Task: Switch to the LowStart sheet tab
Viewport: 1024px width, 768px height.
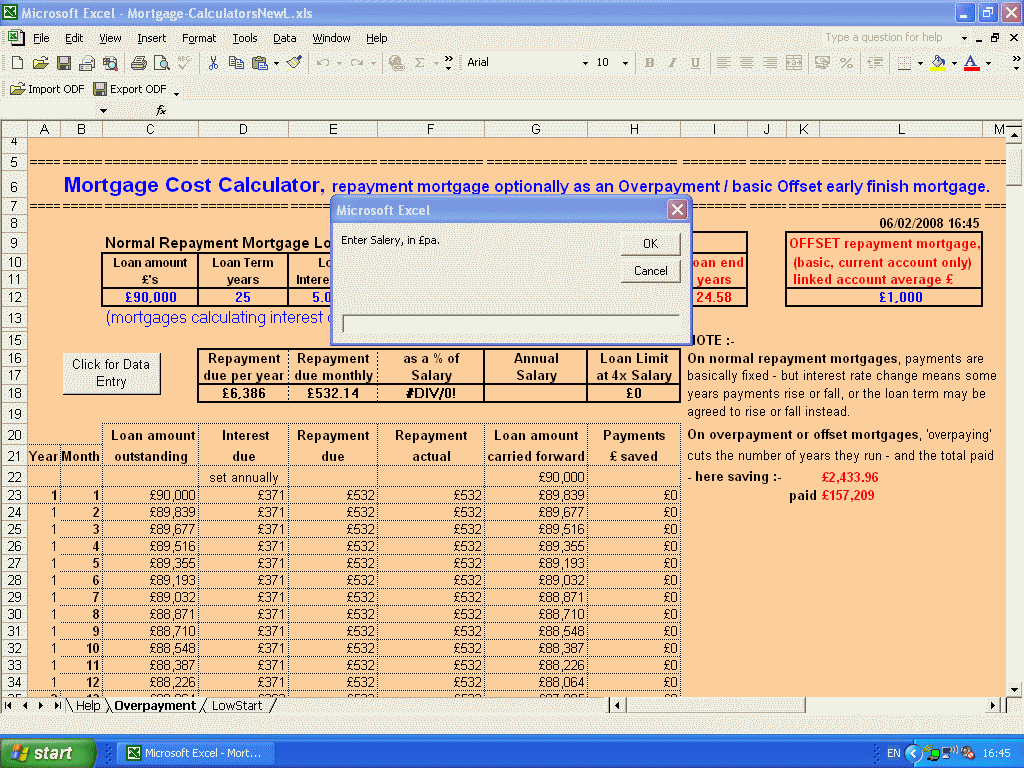Action: coord(237,705)
